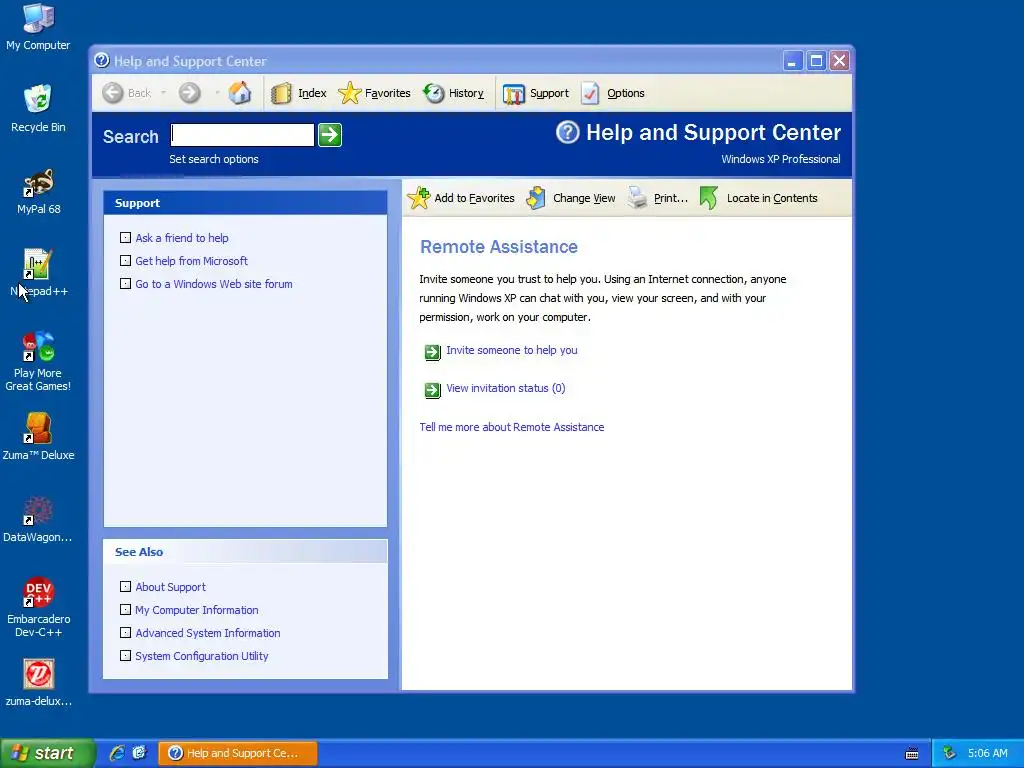Open Favorites star in toolbar
Screen dimensions: 1024x768
click(349, 93)
